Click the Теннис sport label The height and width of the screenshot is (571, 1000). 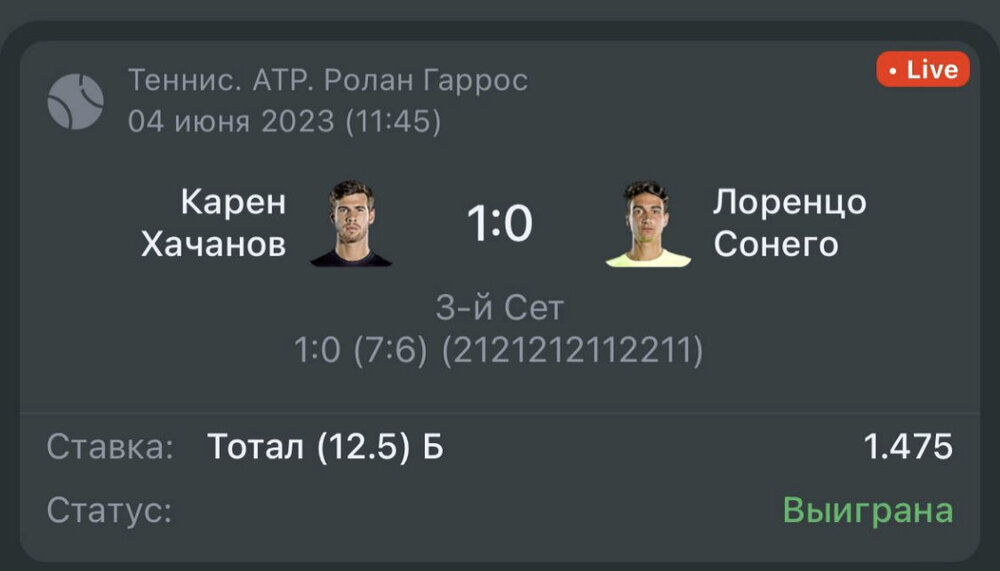pos(172,80)
